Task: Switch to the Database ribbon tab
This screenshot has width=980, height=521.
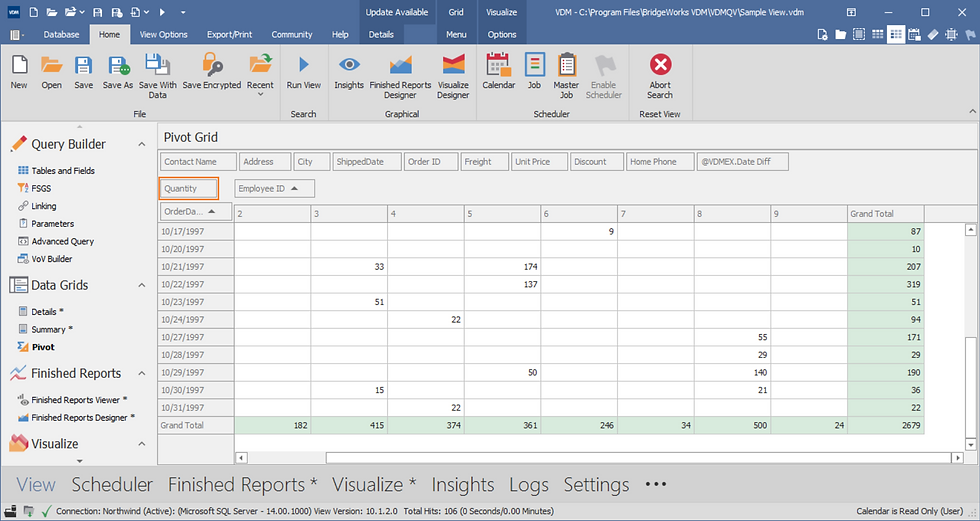Action: coord(61,34)
